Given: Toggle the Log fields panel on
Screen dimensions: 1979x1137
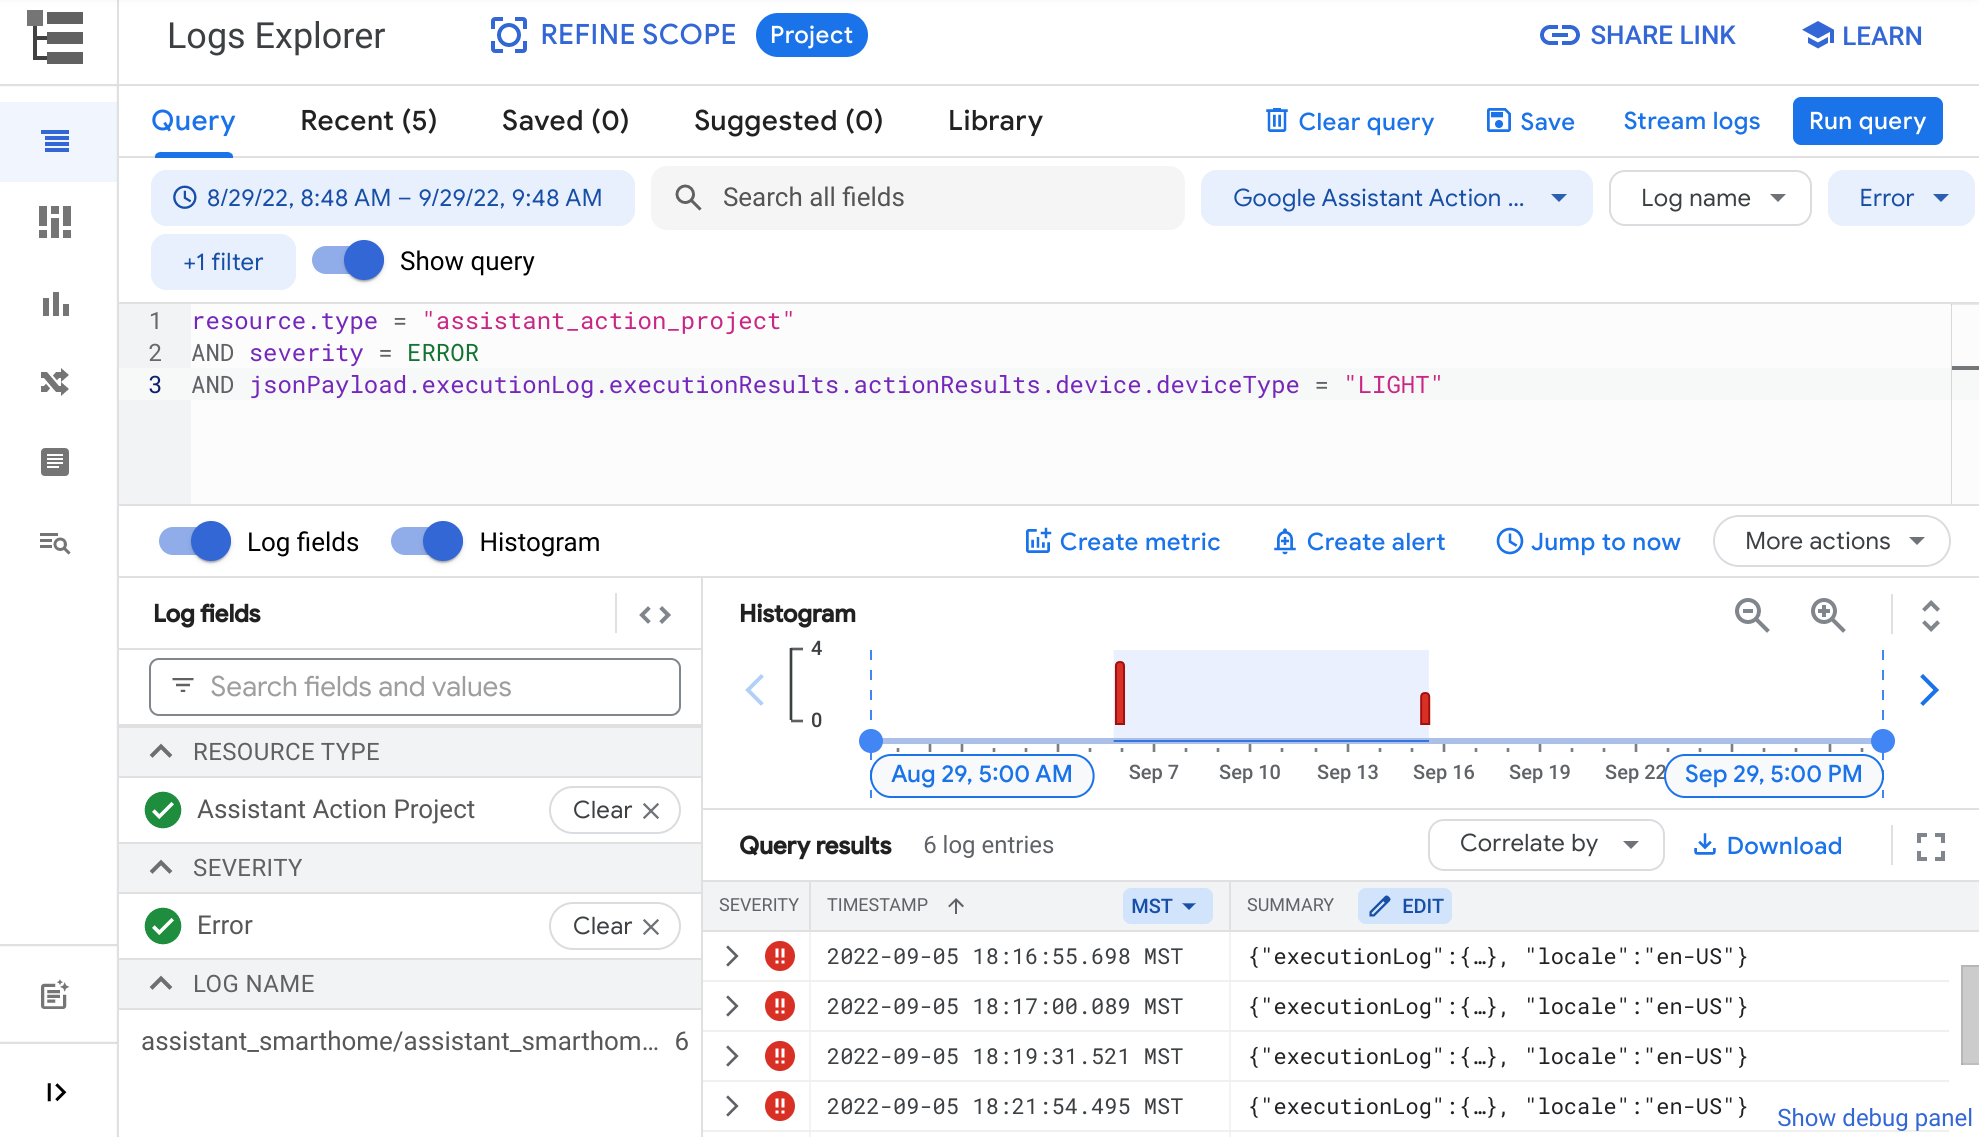Looking at the screenshot, I should point(192,542).
